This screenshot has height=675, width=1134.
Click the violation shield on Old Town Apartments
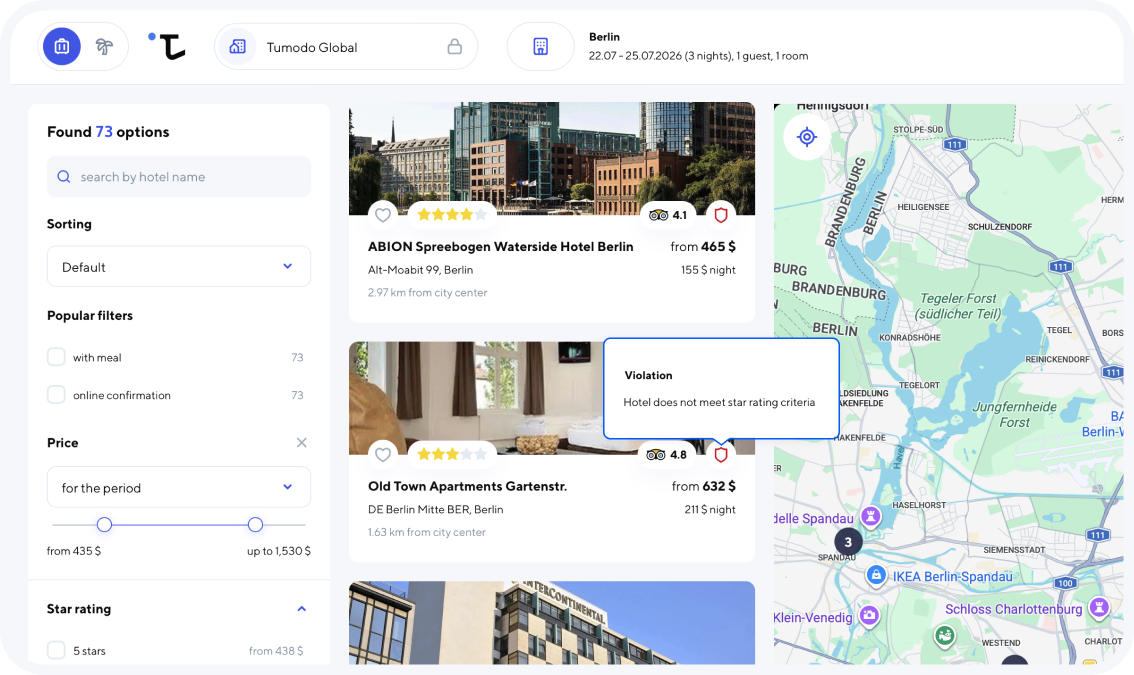(720, 454)
